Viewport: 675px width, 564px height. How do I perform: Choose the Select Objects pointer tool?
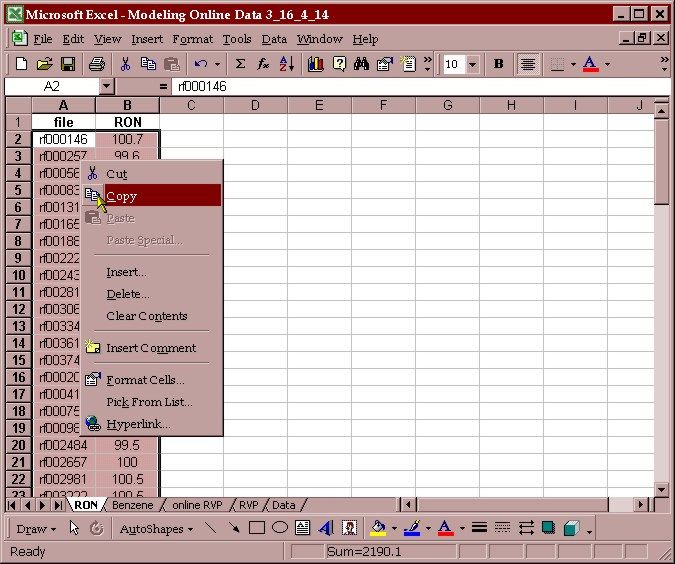click(74, 528)
